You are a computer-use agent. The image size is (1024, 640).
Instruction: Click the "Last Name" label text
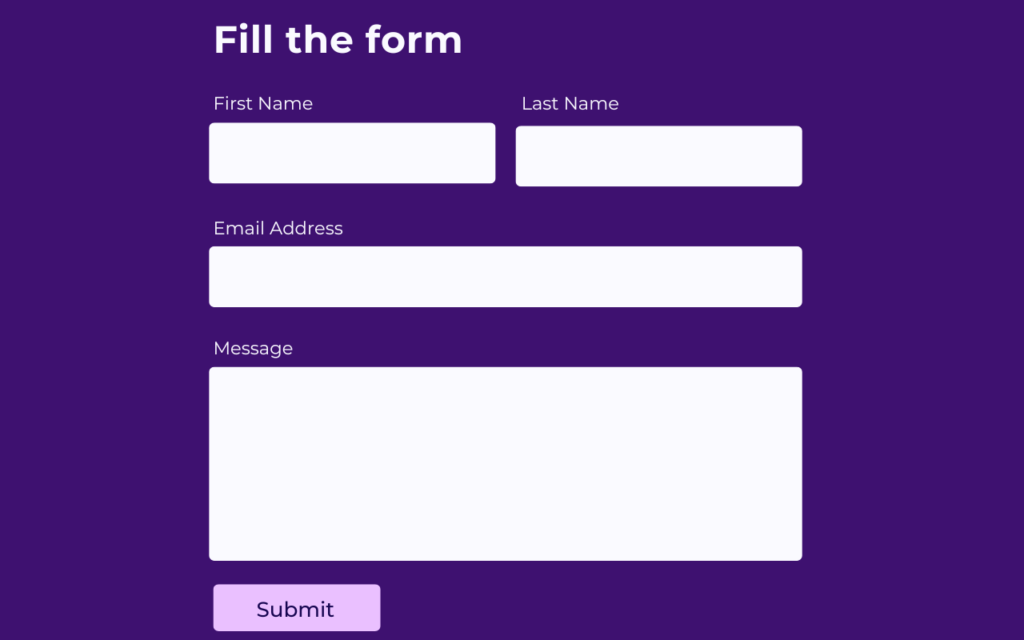pyautogui.click(x=570, y=104)
